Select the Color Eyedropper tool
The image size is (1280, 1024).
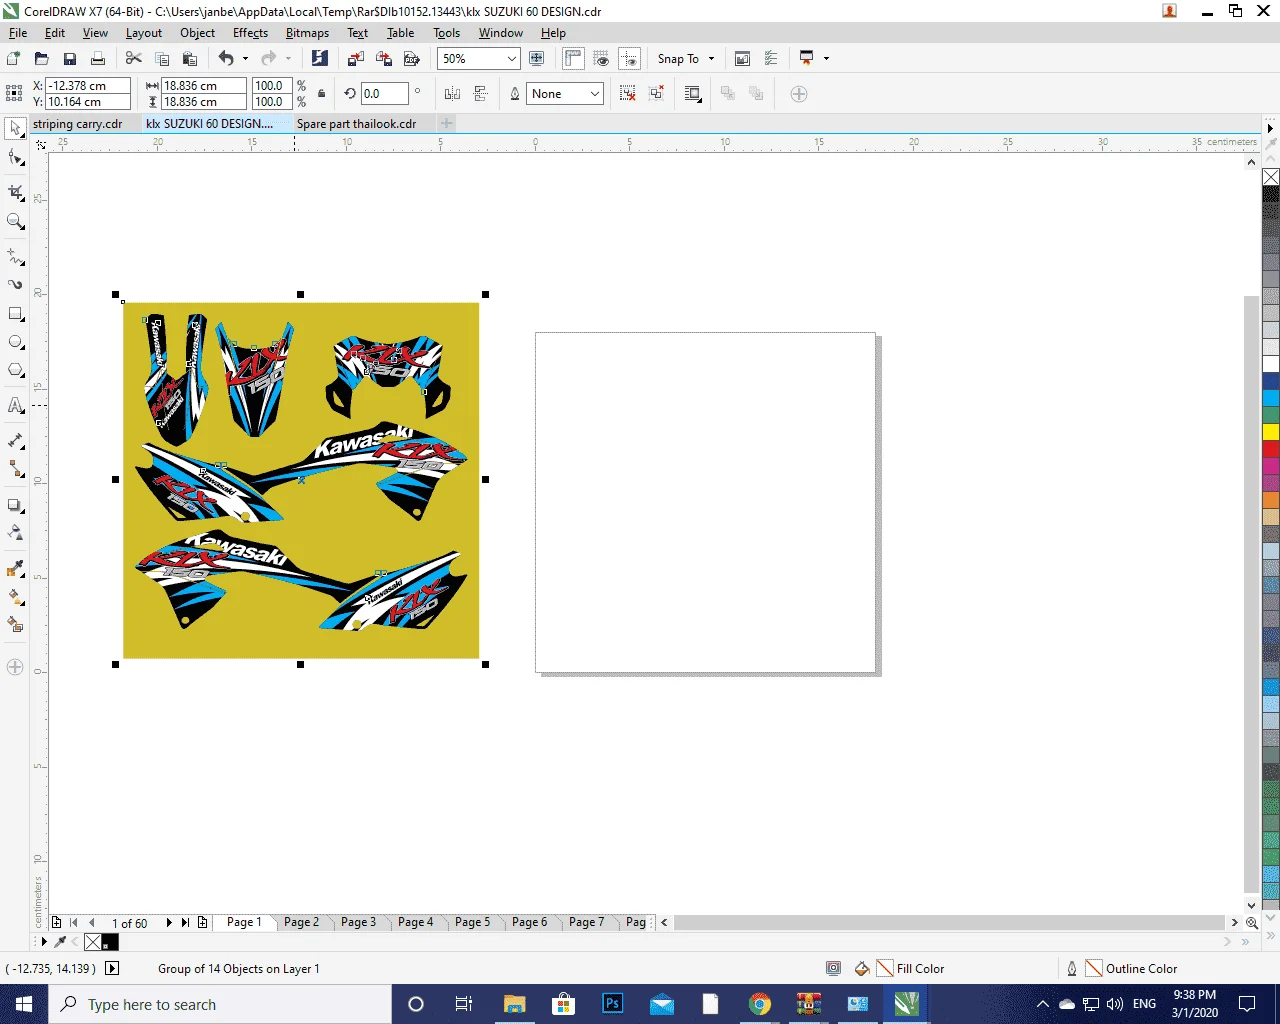click(15, 568)
